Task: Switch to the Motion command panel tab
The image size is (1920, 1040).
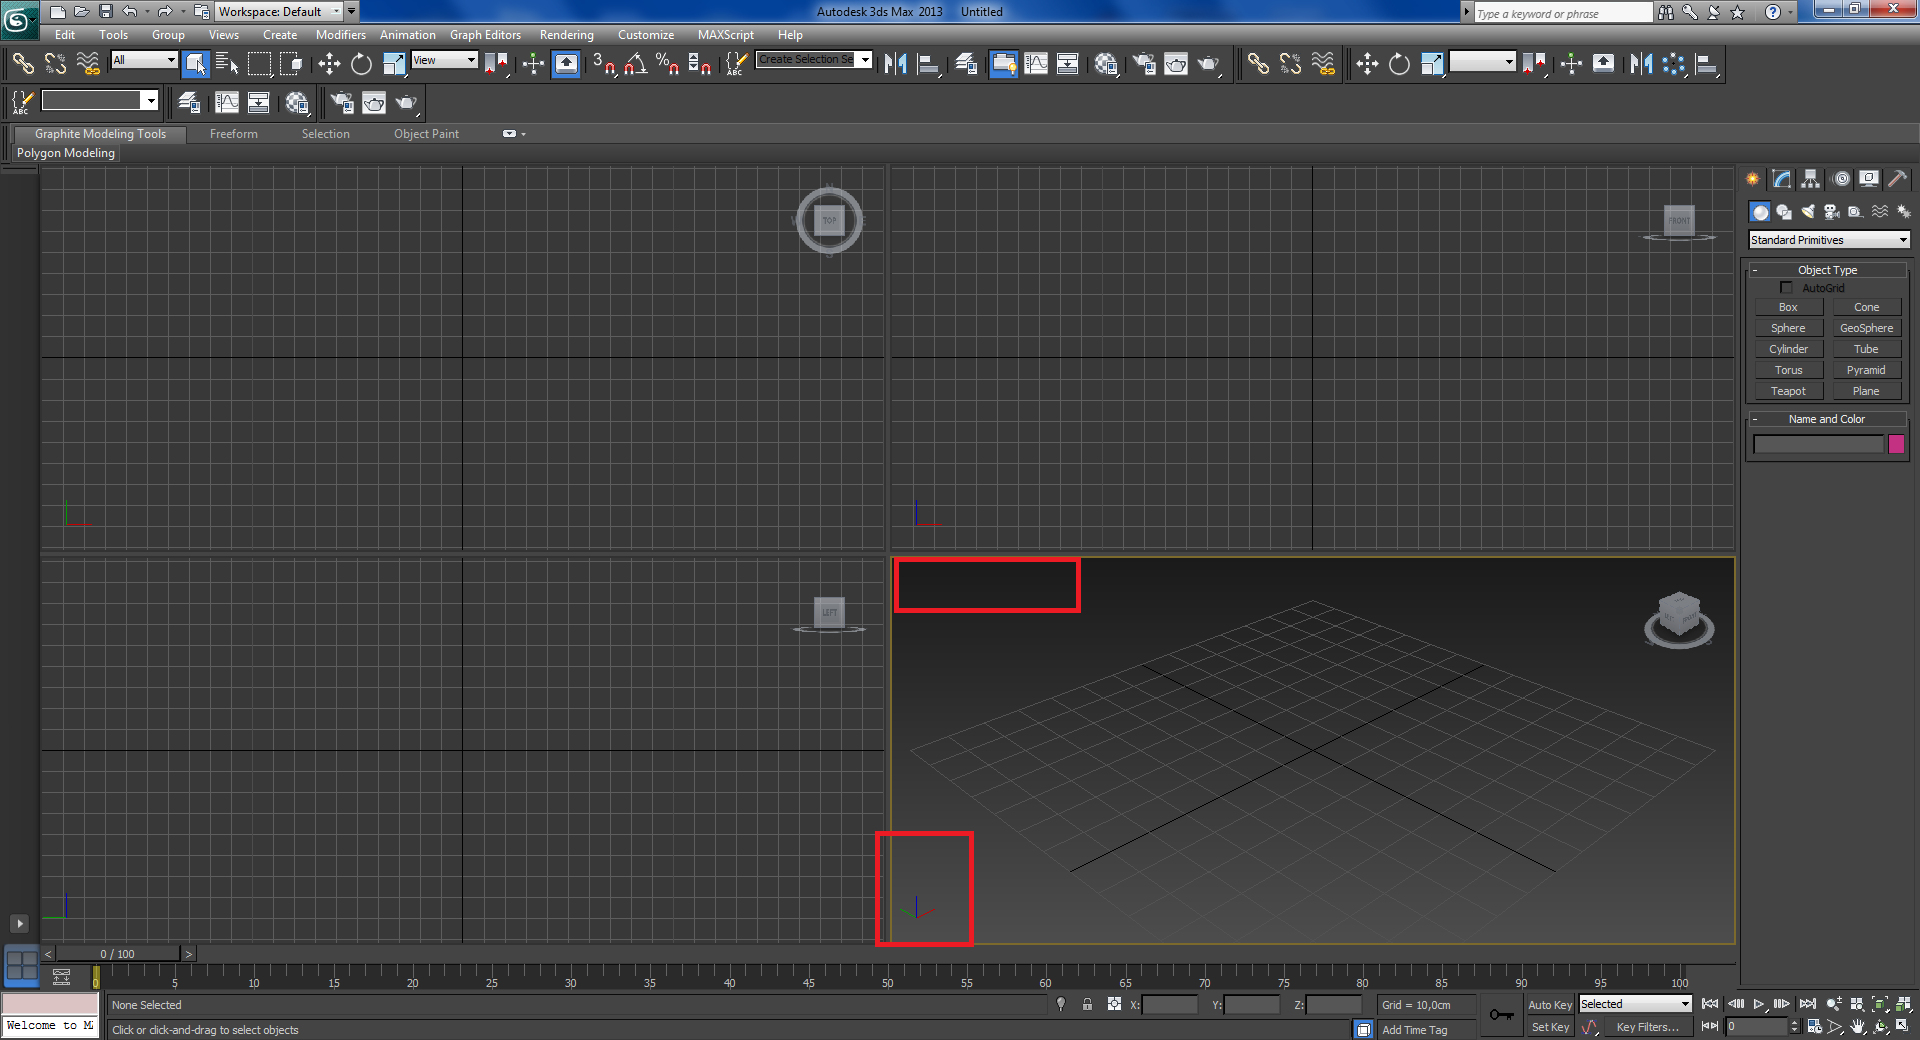Action: (1841, 179)
